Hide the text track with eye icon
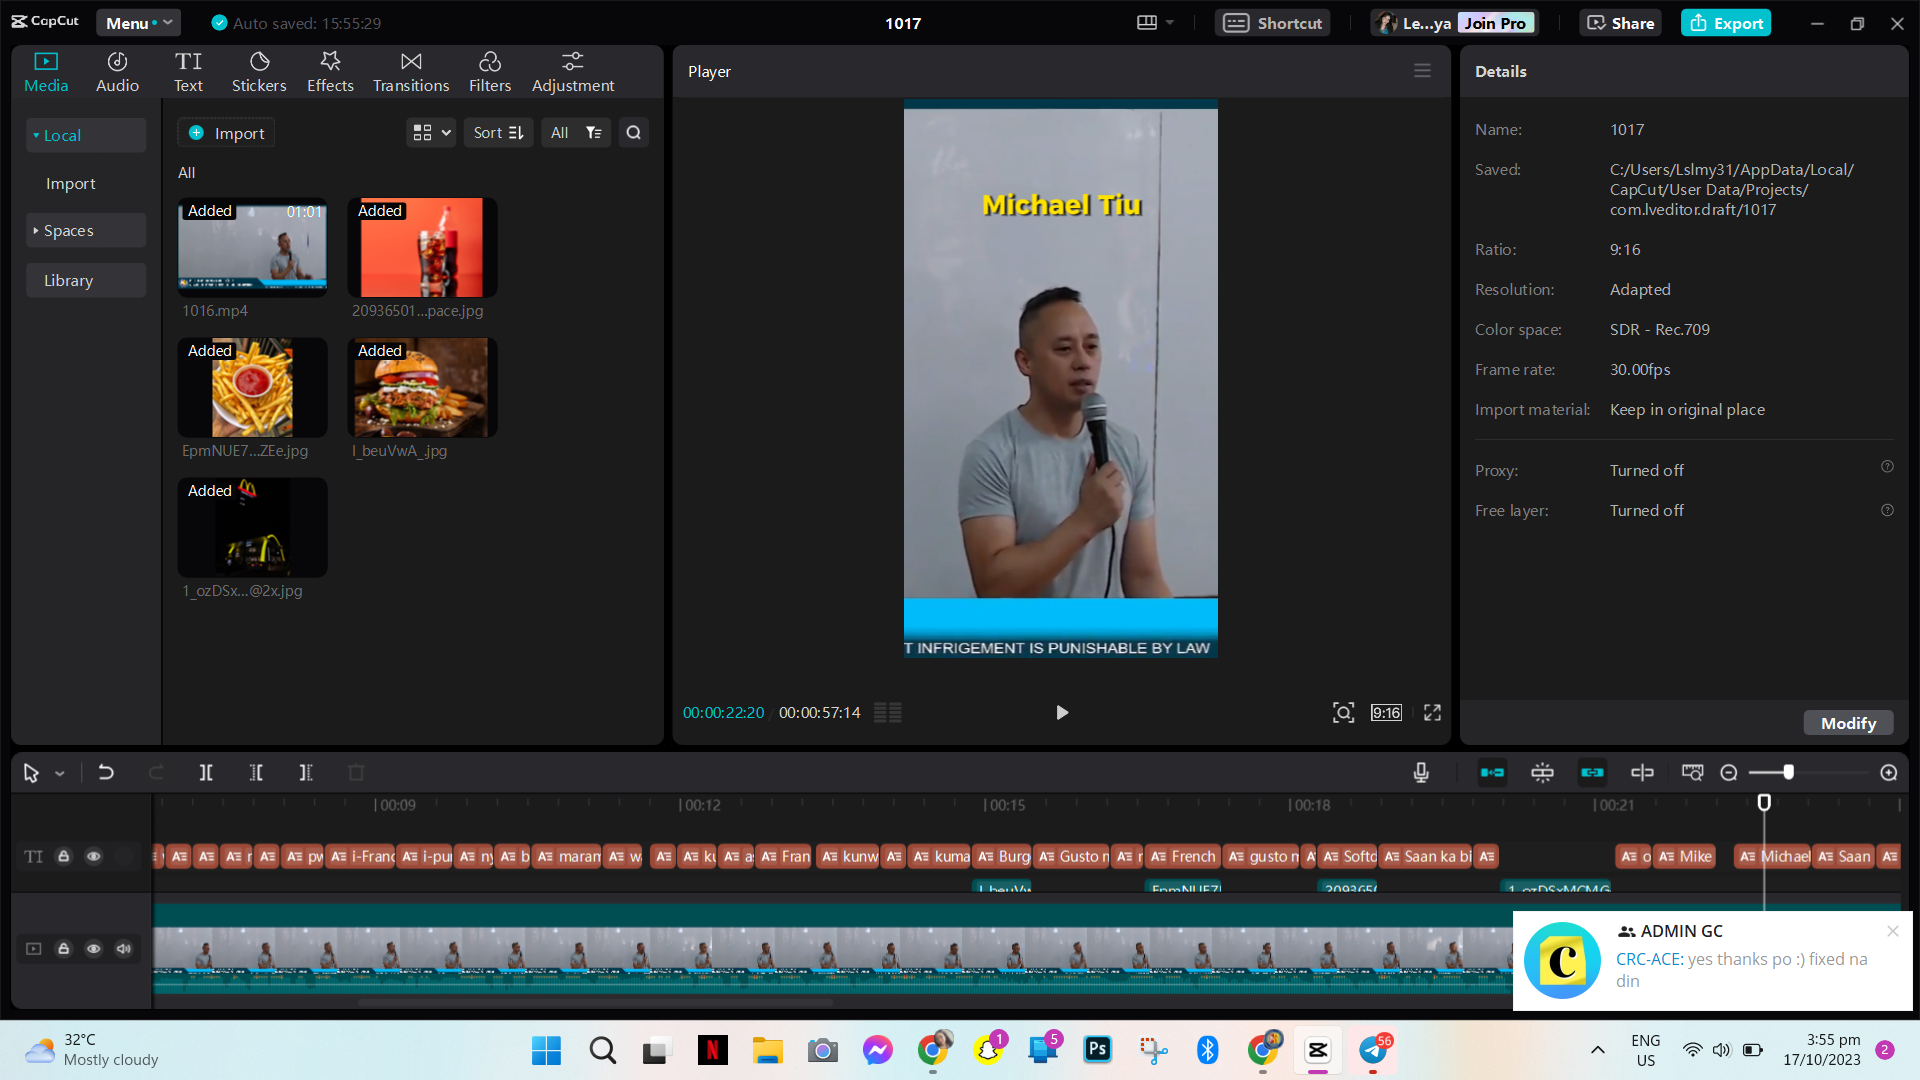Viewport: 1920px width, 1080px height. (x=93, y=857)
